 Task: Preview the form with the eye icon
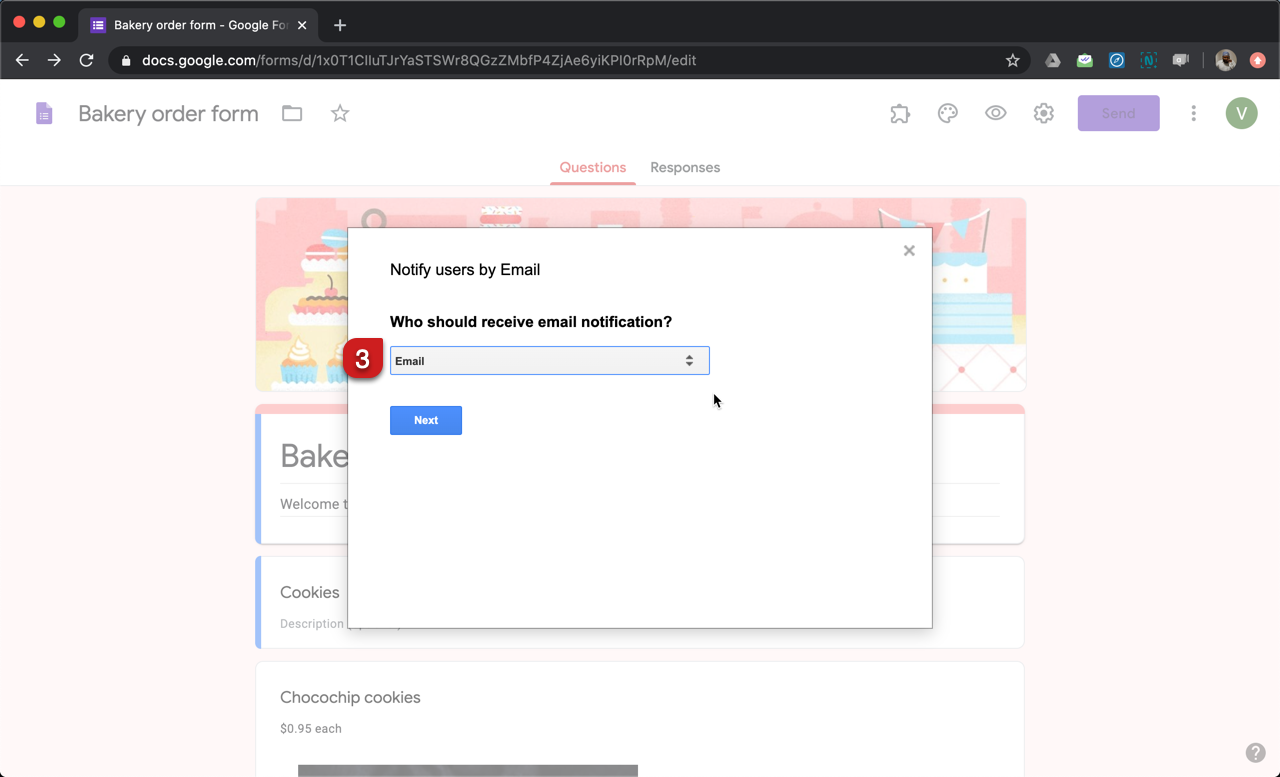pyautogui.click(x=995, y=113)
